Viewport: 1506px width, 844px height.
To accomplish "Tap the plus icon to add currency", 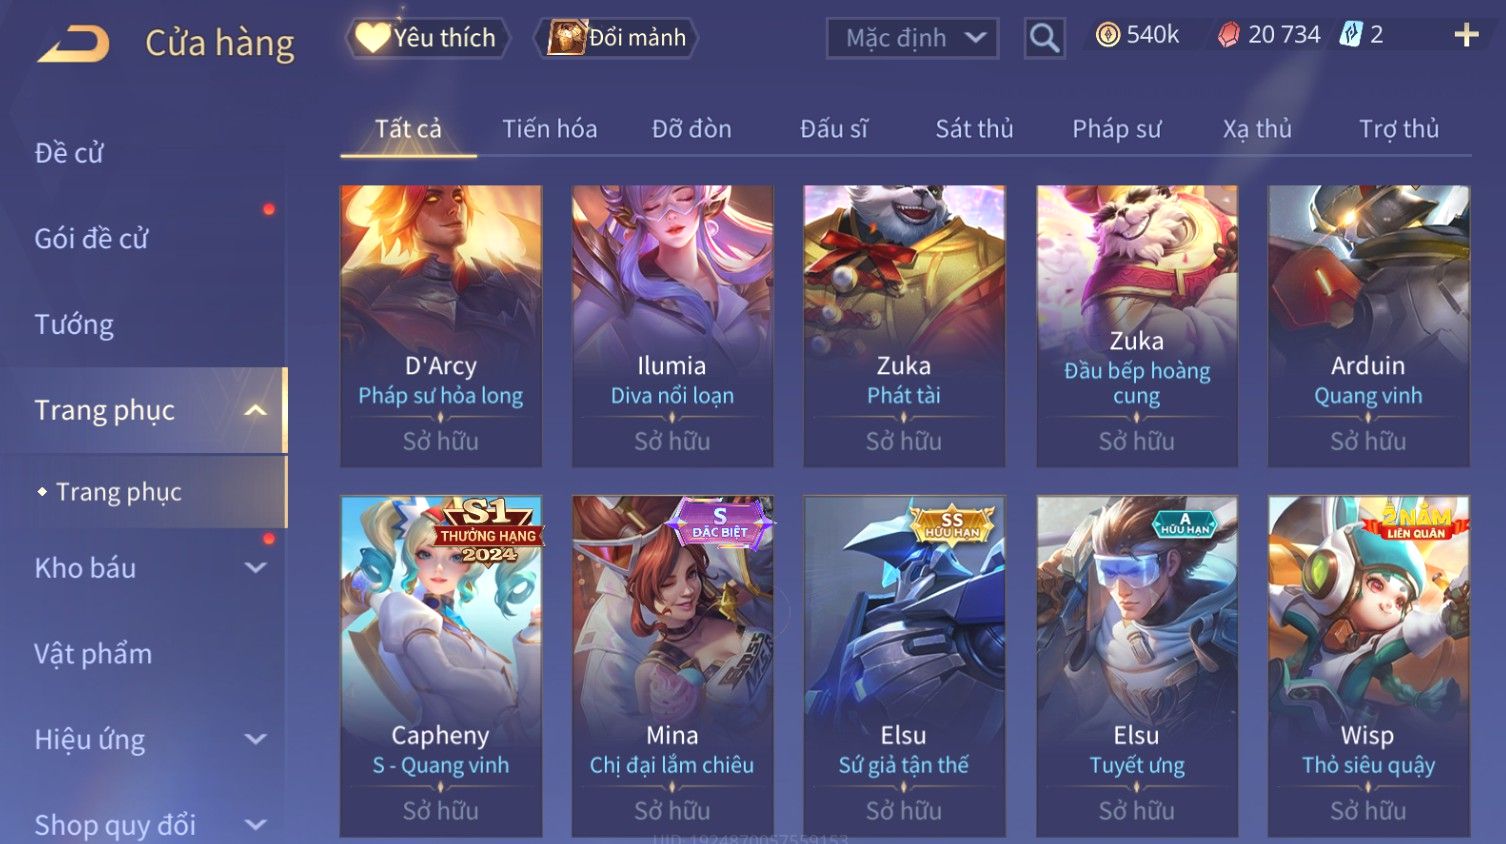I will 1466,35.
